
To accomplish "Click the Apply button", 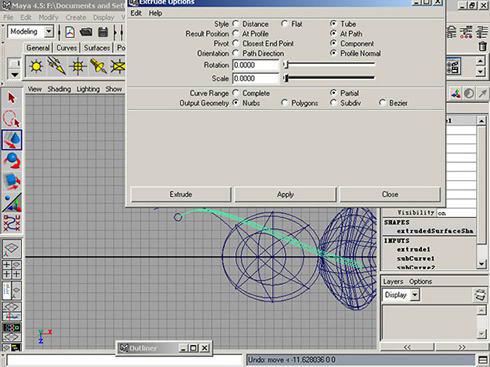I will coord(285,194).
